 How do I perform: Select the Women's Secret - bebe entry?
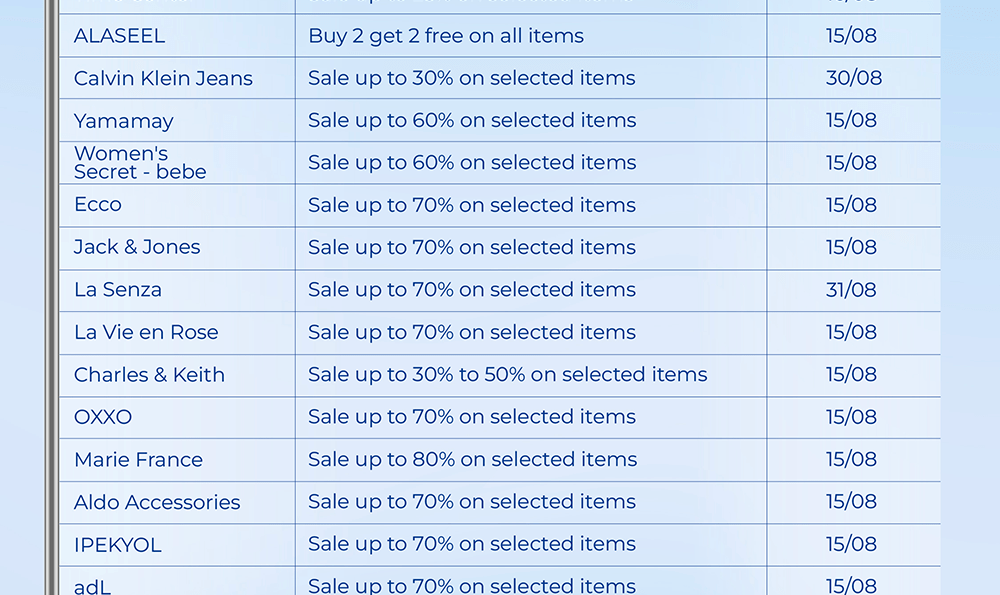pyautogui.click(x=139, y=163)
